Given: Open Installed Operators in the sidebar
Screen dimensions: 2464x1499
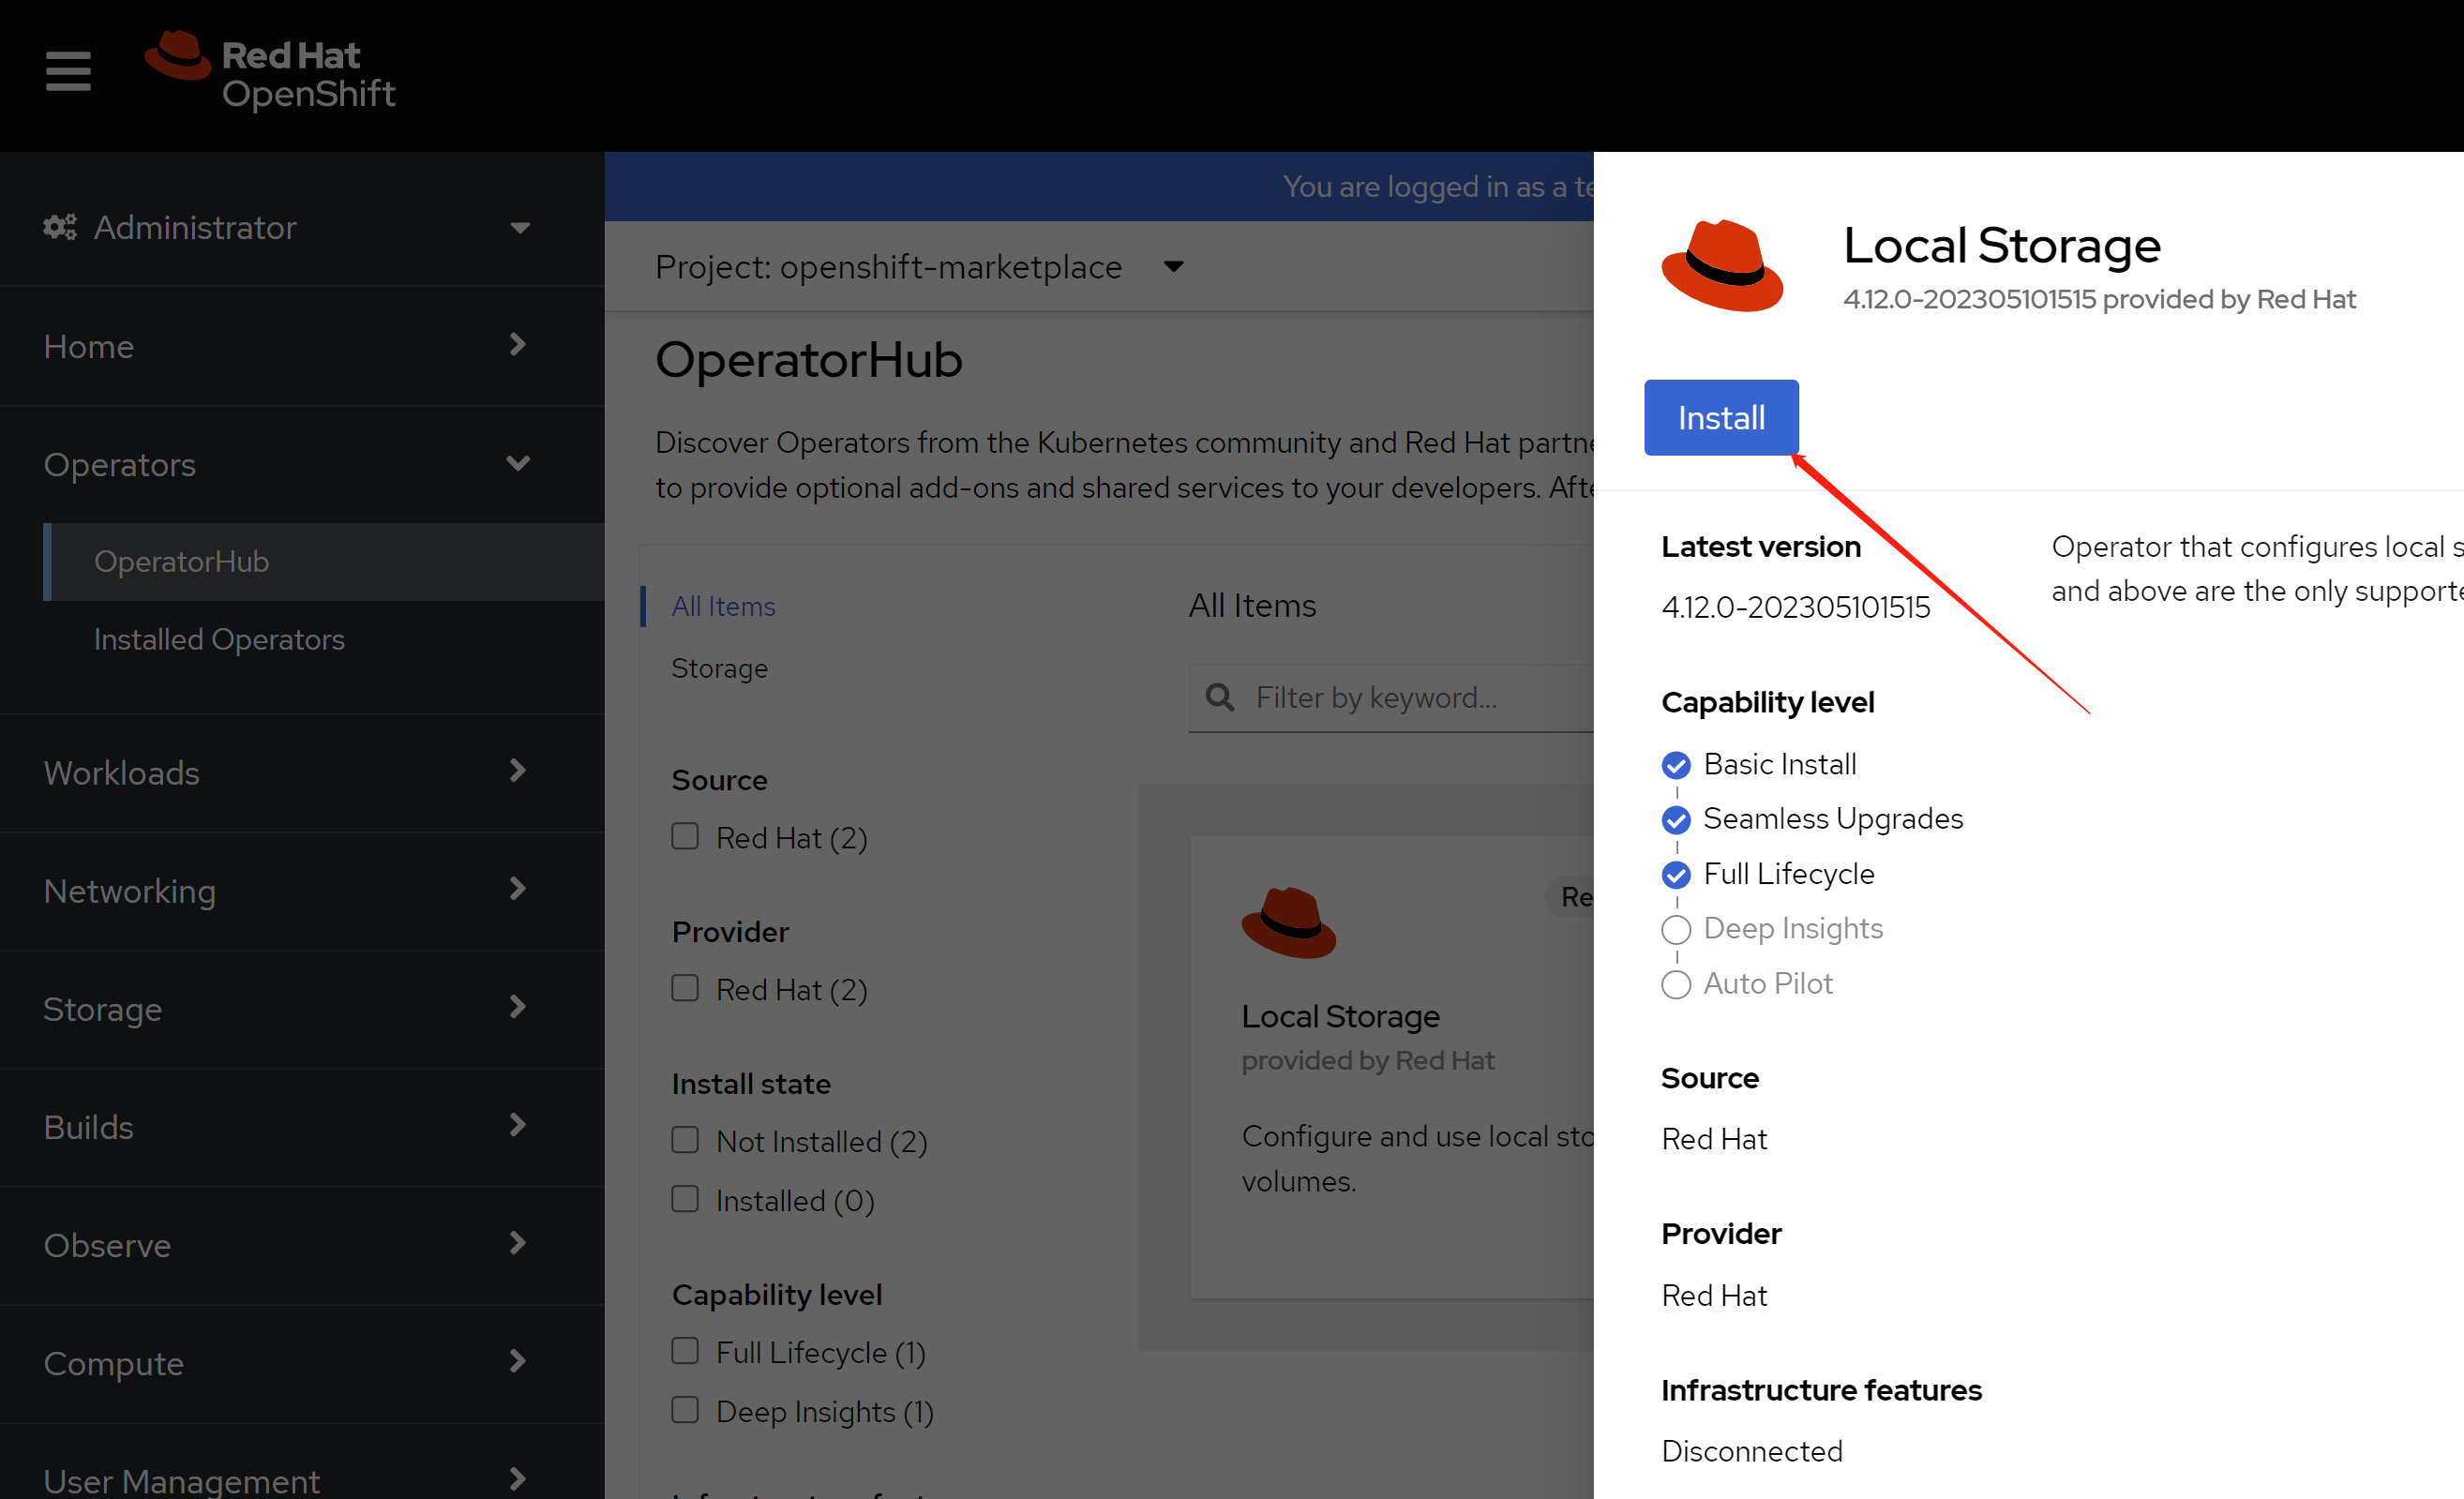Looking at the screenshot, I should coord(219,639).
